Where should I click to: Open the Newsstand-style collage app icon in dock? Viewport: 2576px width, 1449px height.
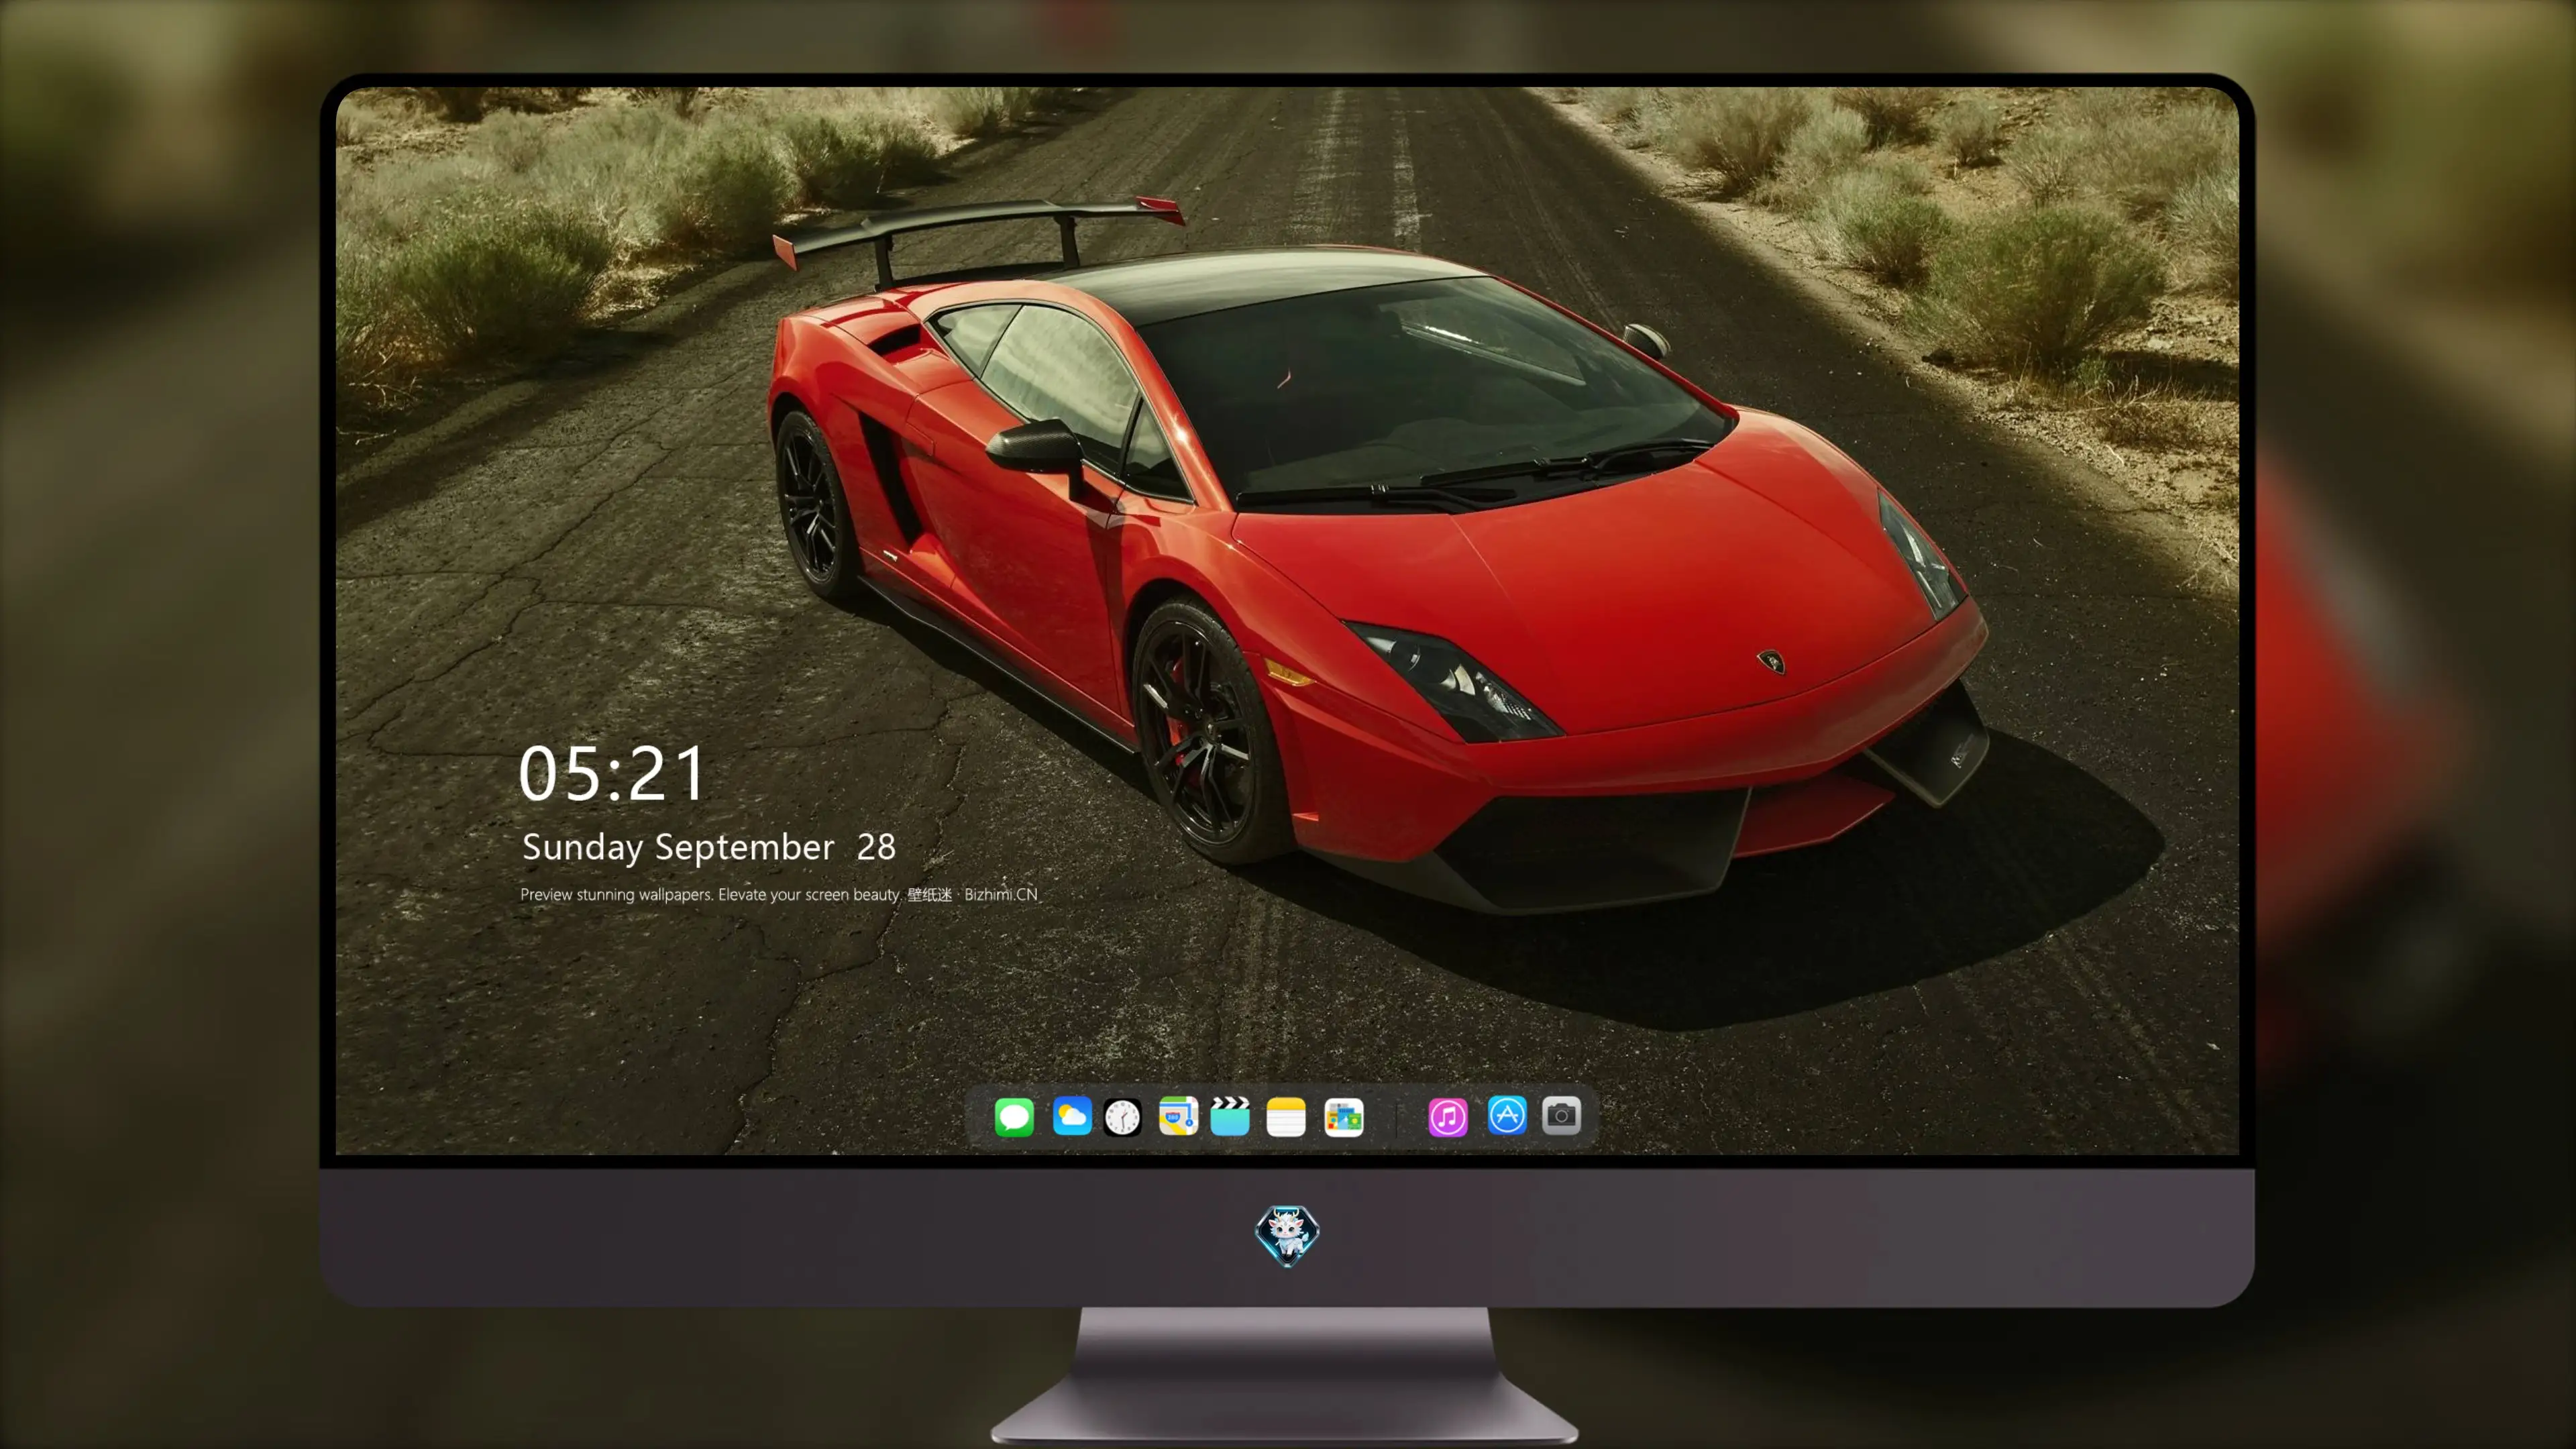[1344, 1116]
